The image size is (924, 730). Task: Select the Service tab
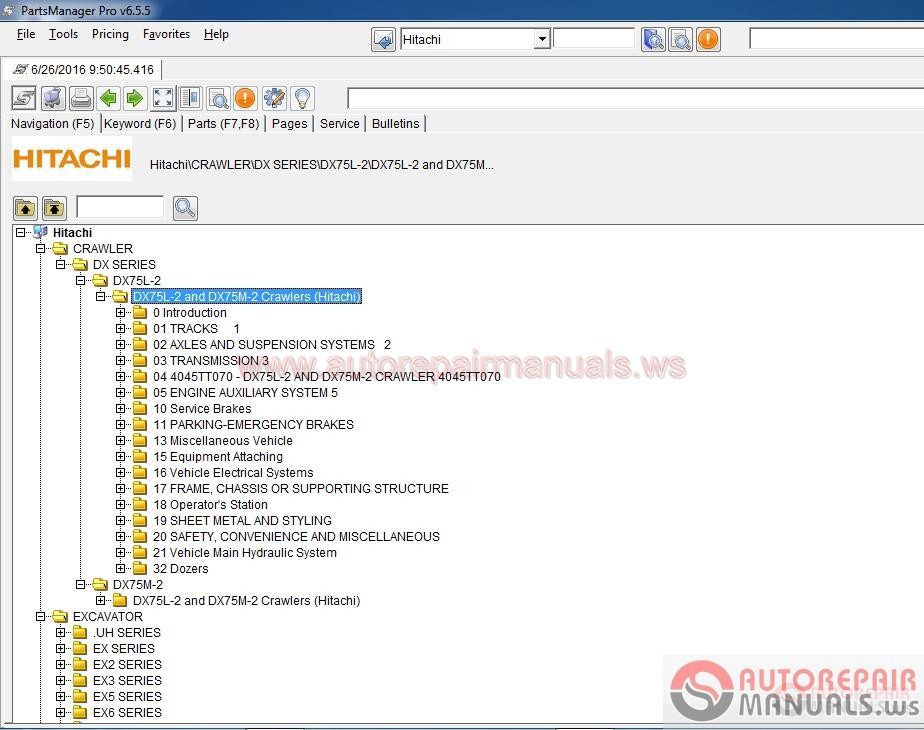pyautogui.click(x=339, y=123)
